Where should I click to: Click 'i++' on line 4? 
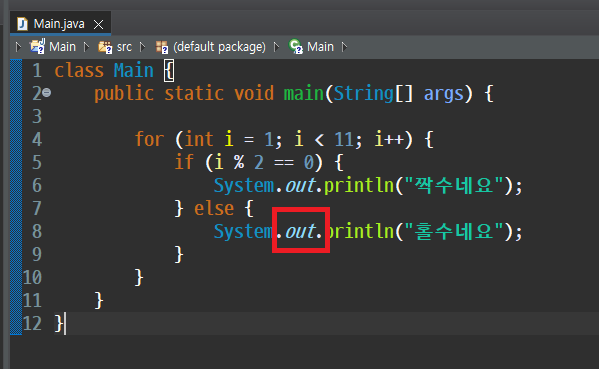(389, 139)
